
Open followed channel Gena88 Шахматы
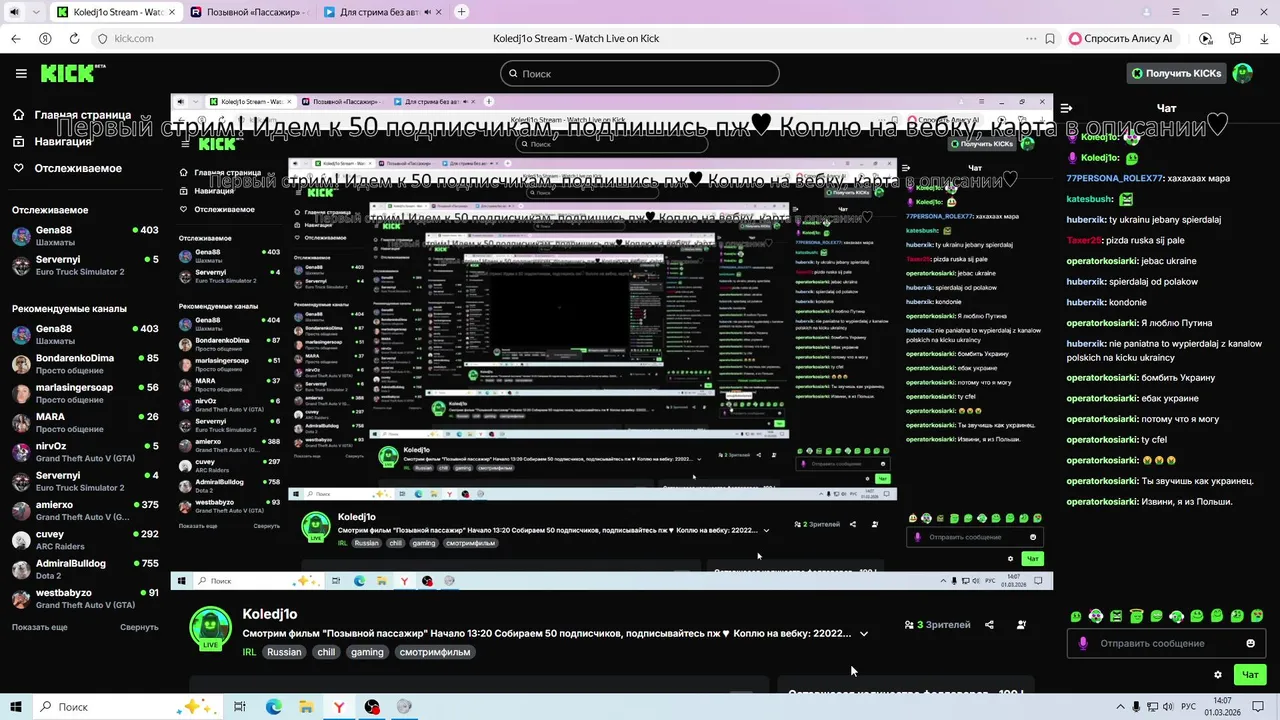click(x=85, y=236)
